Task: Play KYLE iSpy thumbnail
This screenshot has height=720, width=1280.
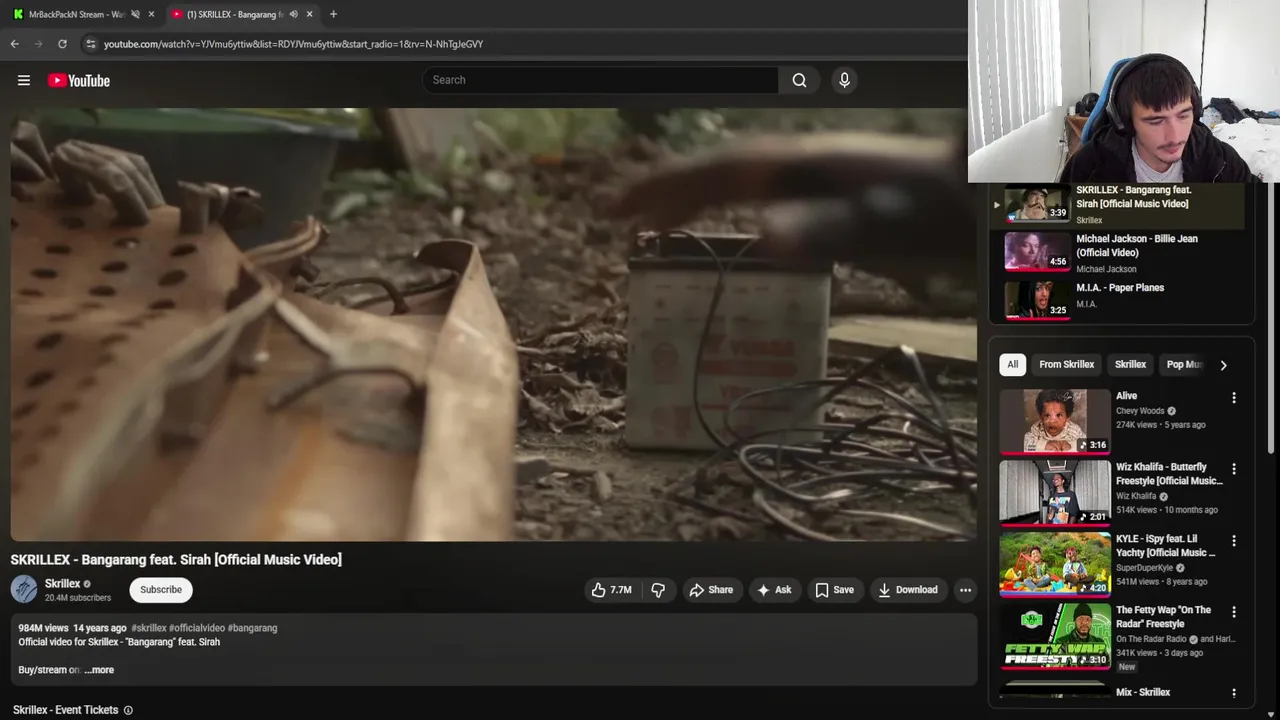Action: 1055,564
